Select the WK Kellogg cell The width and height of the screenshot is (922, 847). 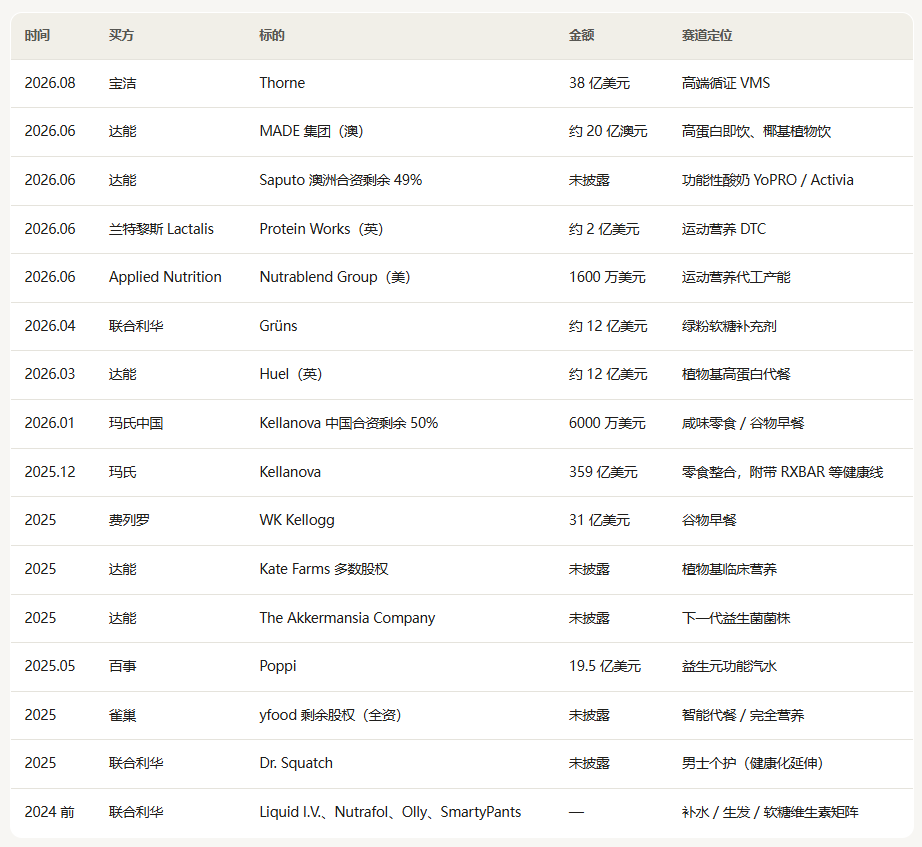[297, 520]
